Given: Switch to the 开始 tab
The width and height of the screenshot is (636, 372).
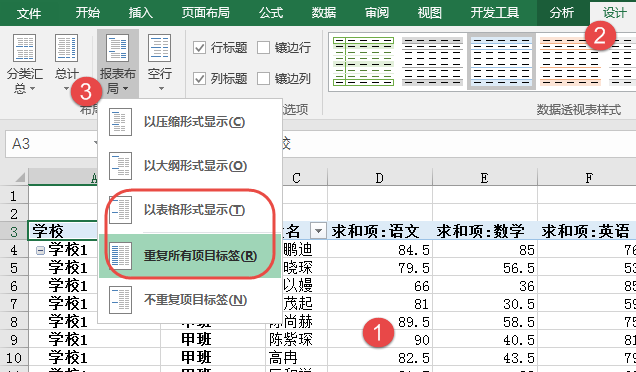Looking at the screenshot, I should [x=88, y=13].
